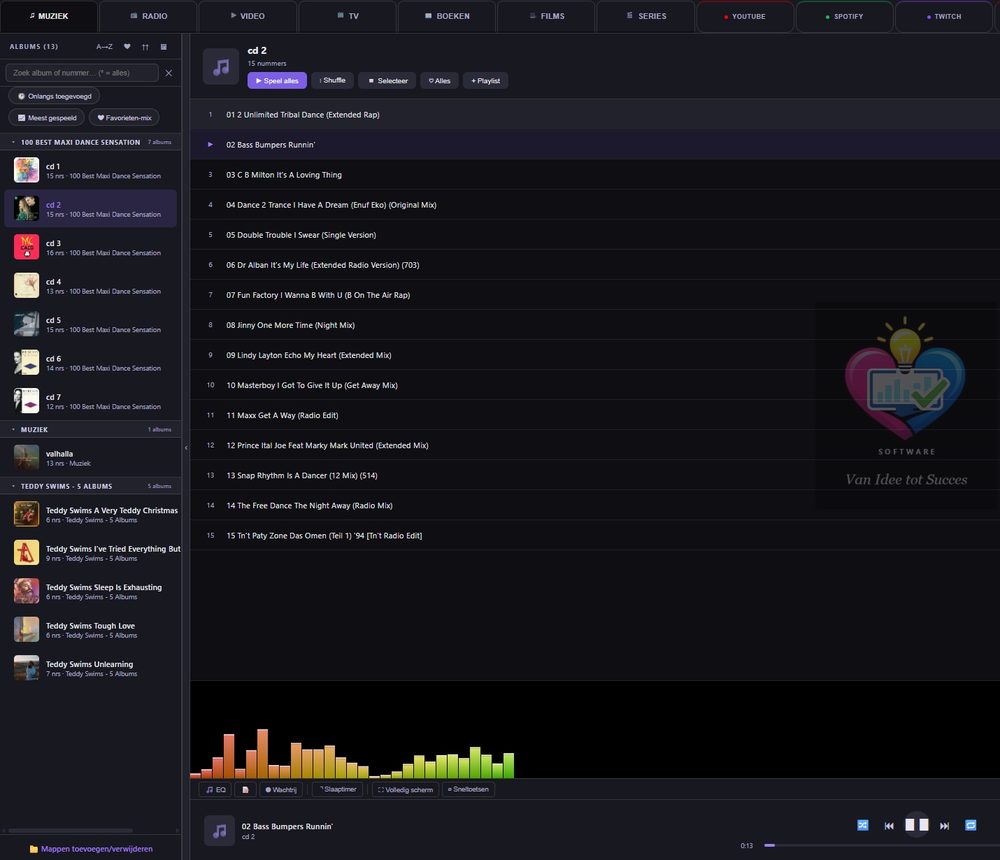Image resolution: width=1000 pixels, height=860 pixels.
Task: Clear the album search with the X
Action: (168, 73)
